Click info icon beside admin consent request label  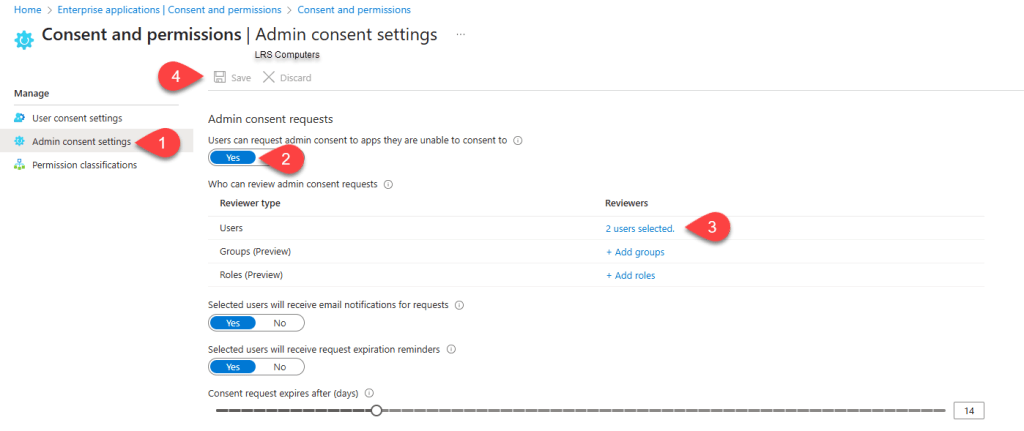[518, 141]
